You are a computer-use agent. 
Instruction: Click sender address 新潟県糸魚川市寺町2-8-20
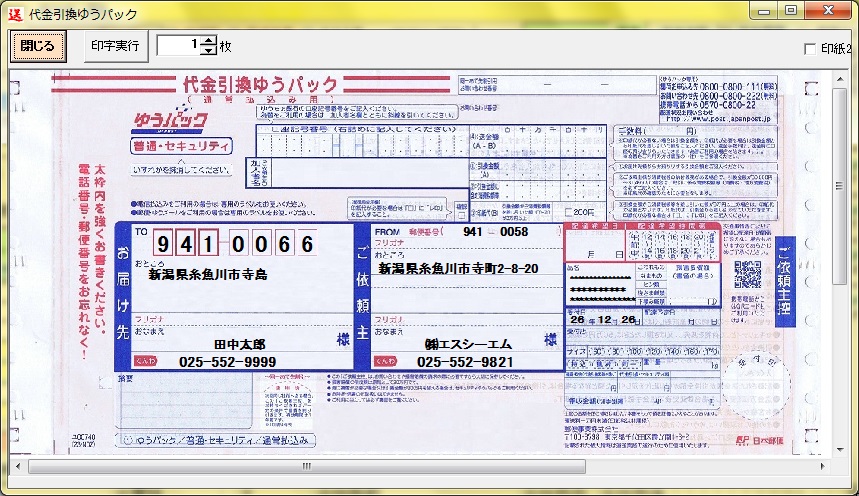(x=459, y=269)
